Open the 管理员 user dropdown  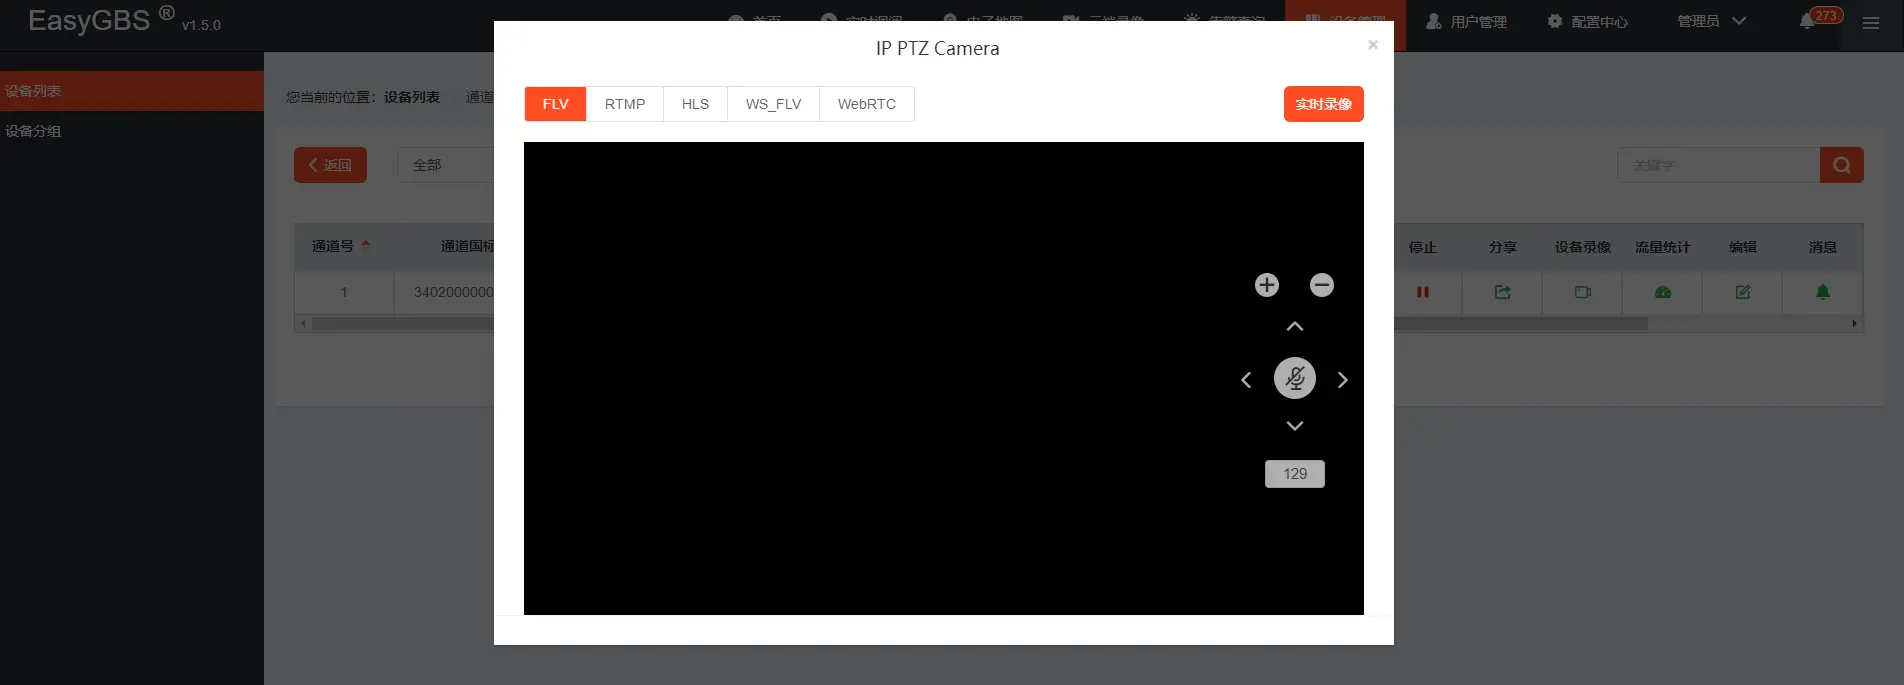point(1711,21)
